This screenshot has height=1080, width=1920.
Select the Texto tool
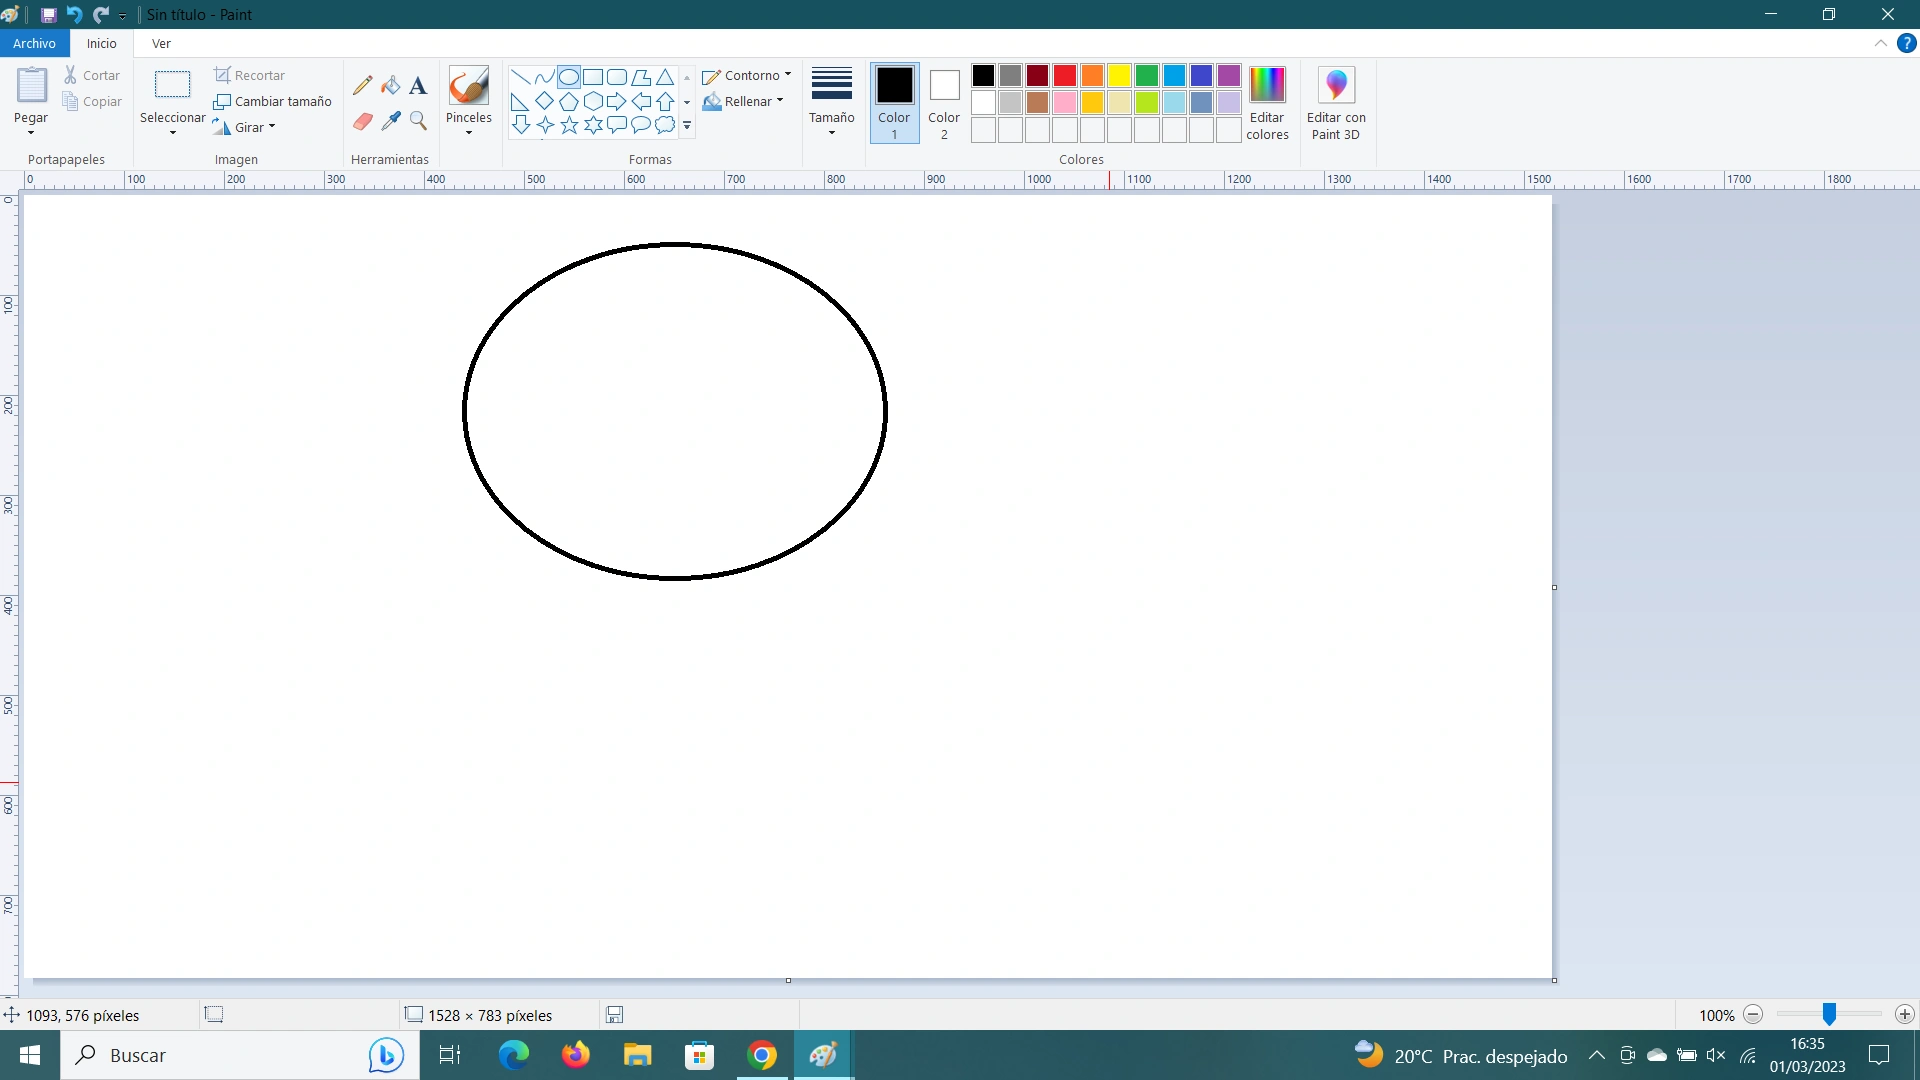point(418,85)
